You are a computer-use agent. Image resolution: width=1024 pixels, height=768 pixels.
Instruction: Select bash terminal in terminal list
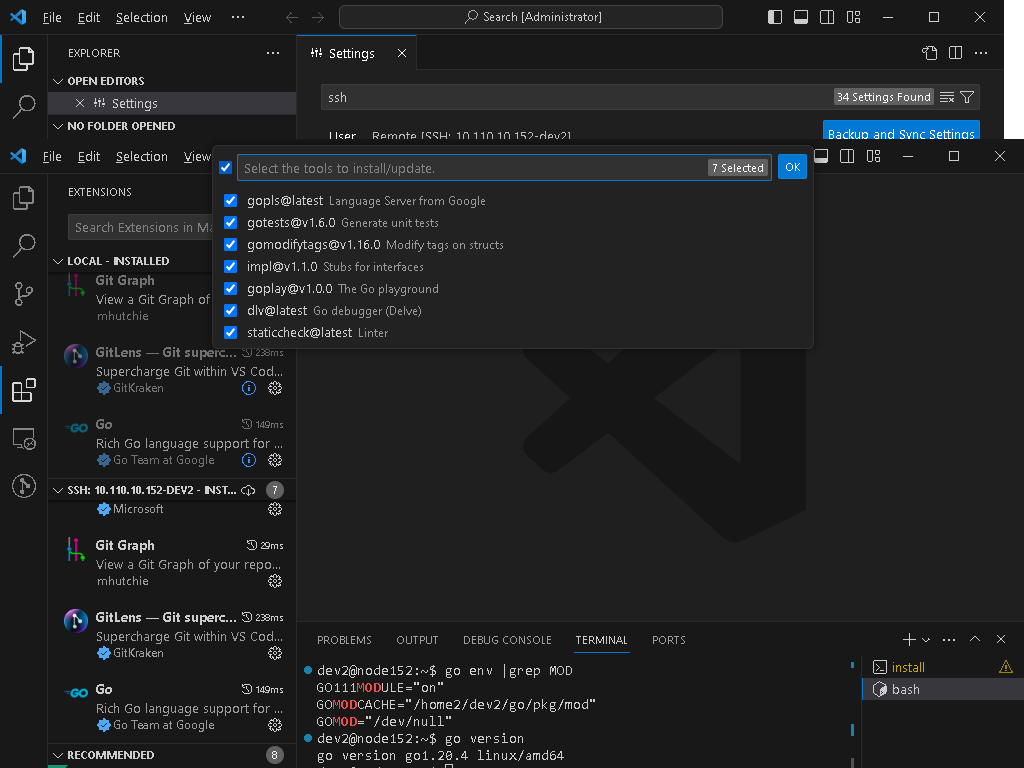tap(905, 689)
